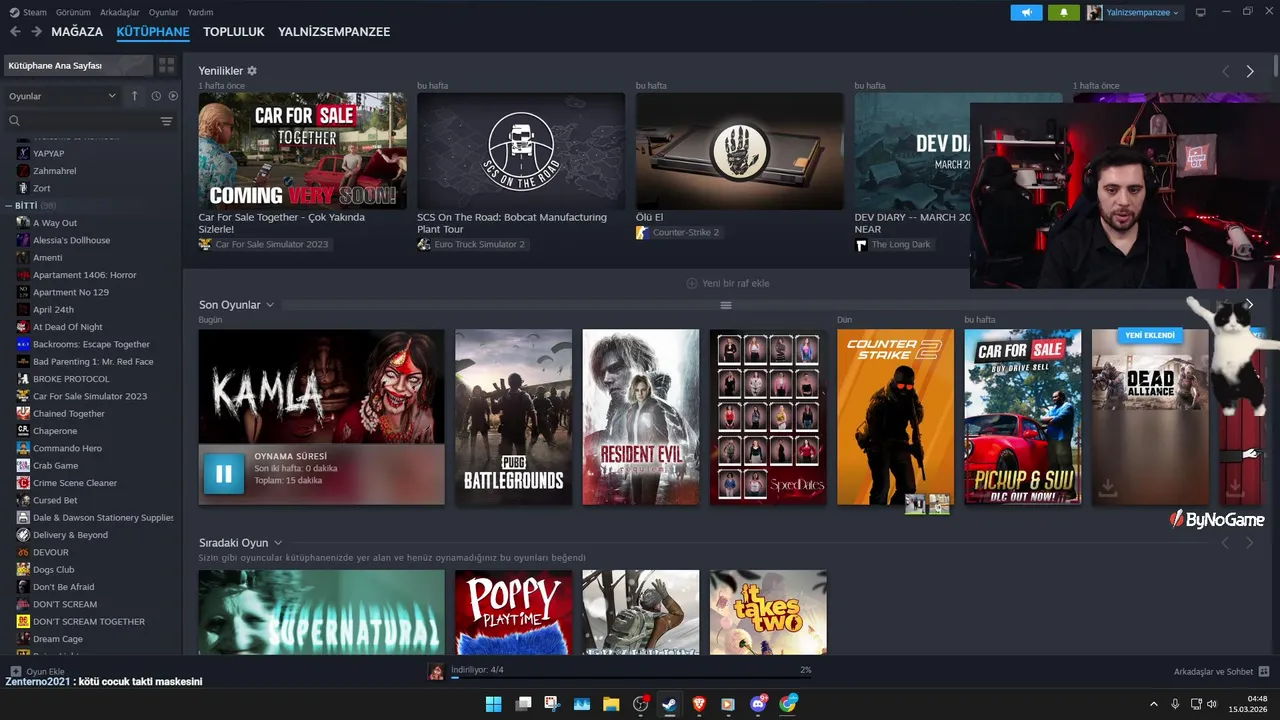Filter library by recent activity clock icon
1280x720 pixels.
156,96
